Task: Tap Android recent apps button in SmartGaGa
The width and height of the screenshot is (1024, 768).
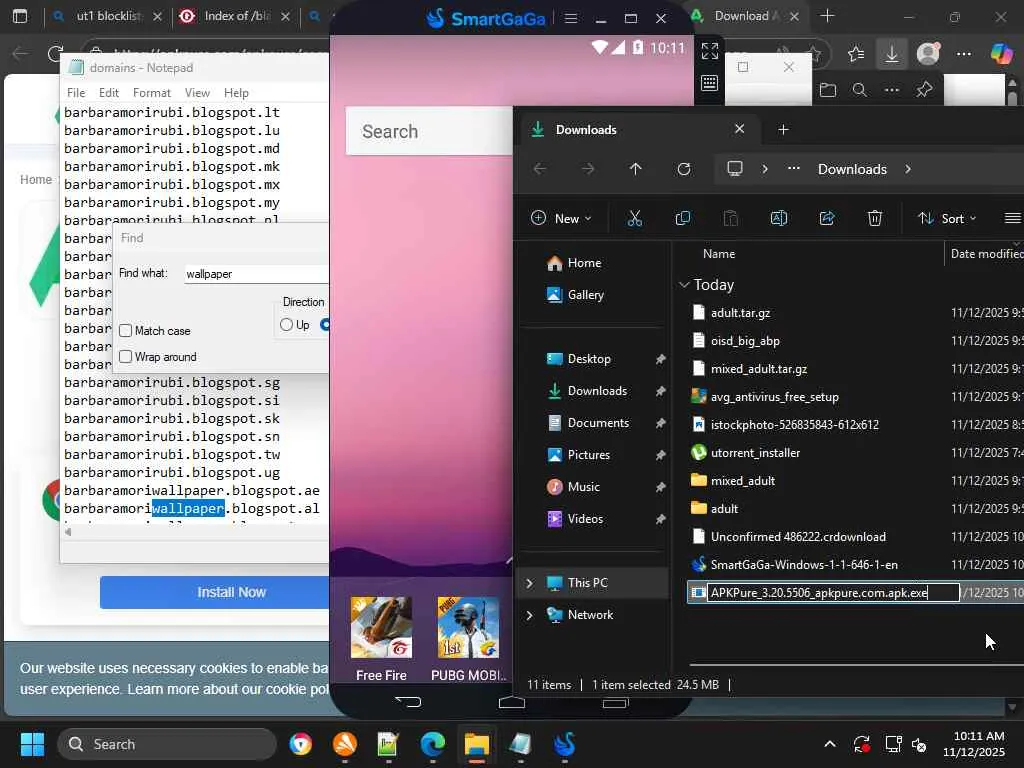Action: (615, 702)
